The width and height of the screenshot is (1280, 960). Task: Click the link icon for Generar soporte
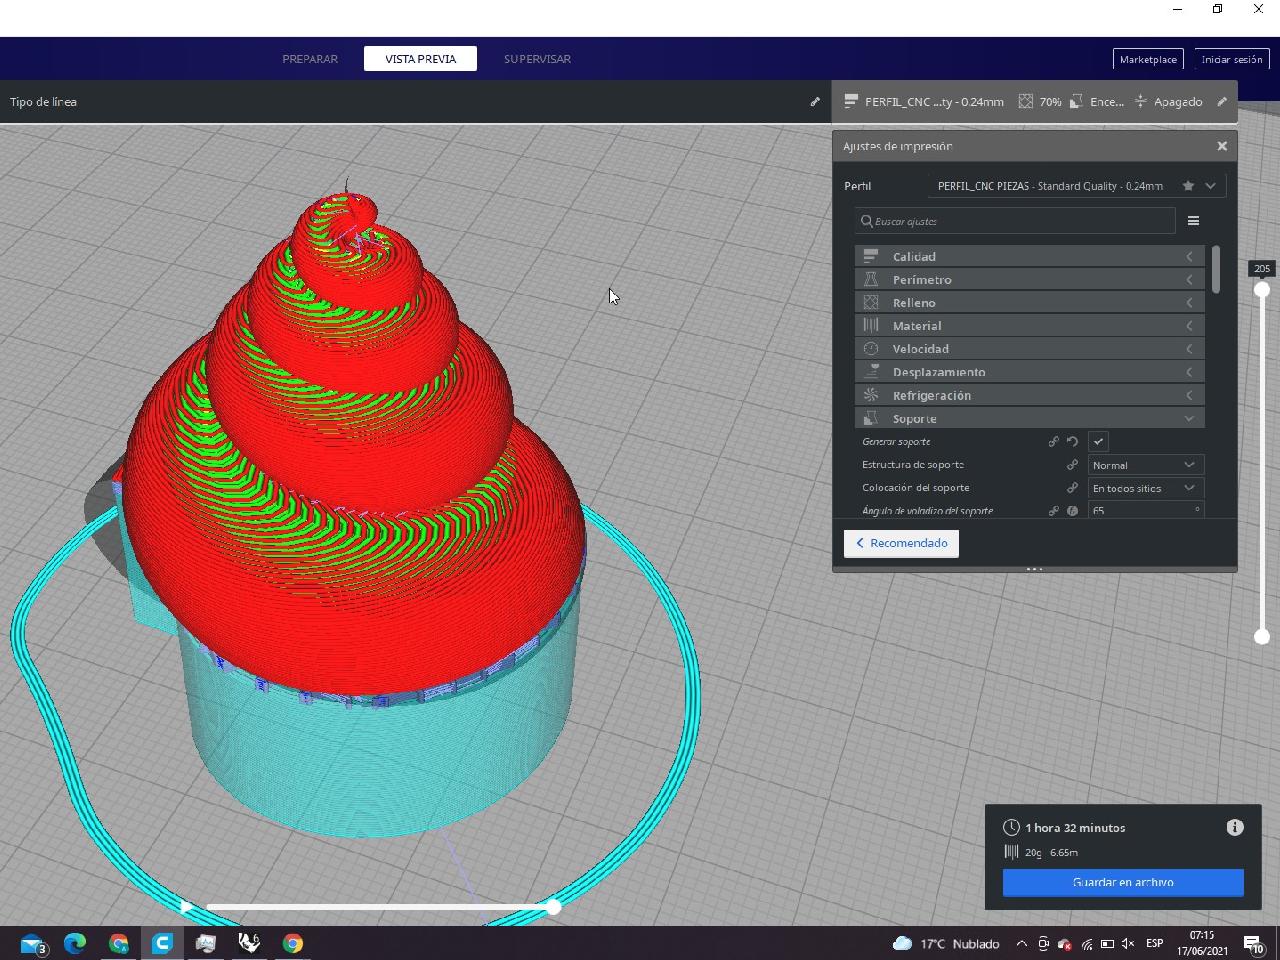pos(1053,441)
